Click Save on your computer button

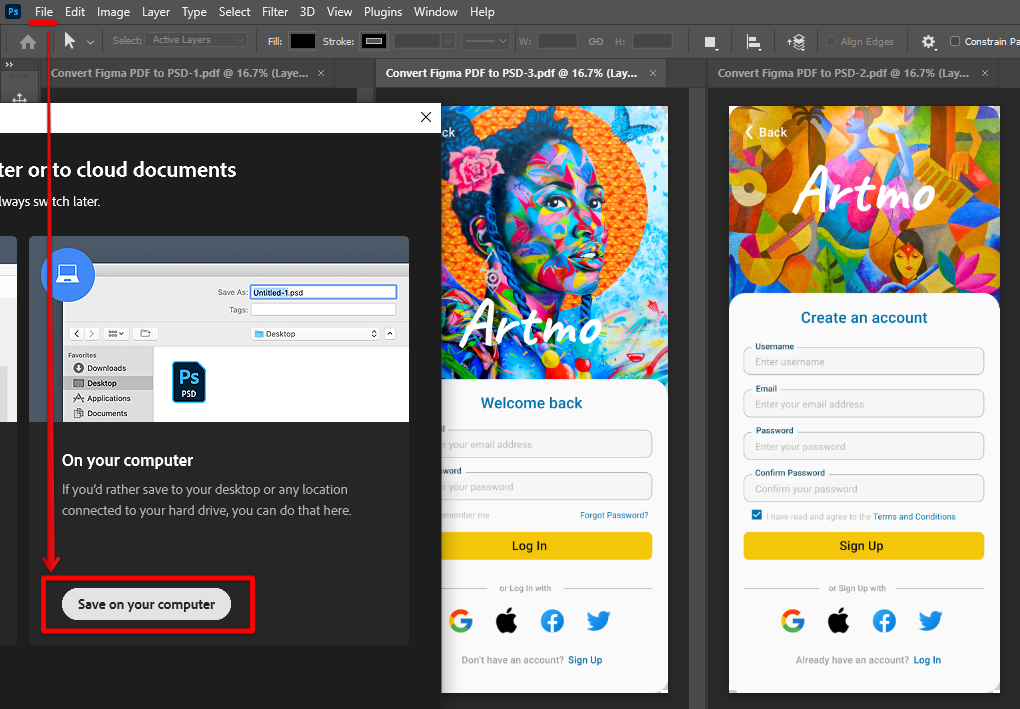(146, 604)
